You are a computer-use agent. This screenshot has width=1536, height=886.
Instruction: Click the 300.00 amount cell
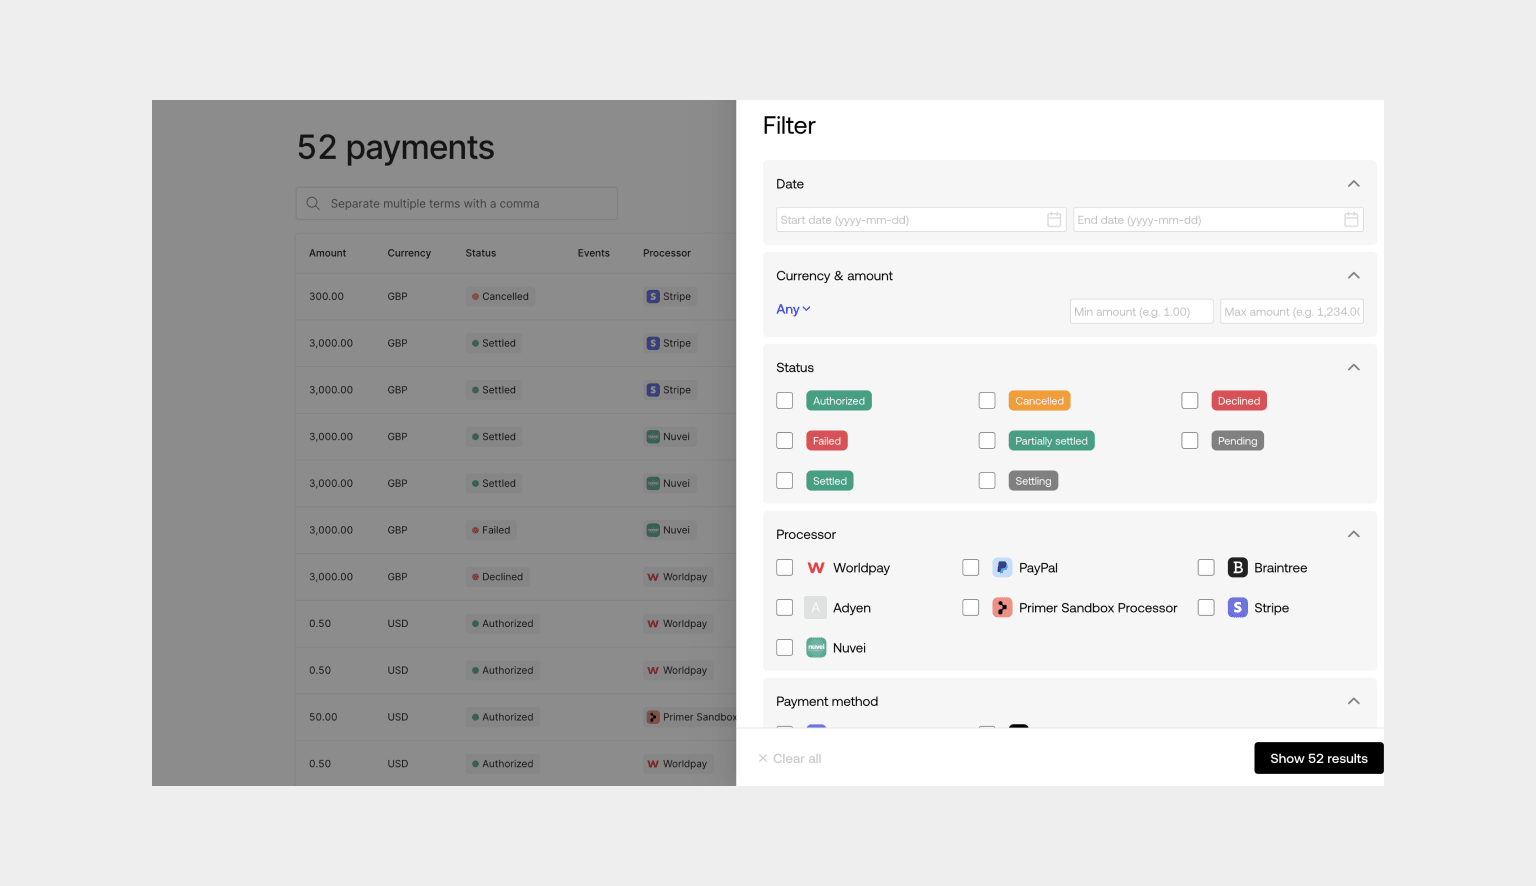tap(326, 297)
